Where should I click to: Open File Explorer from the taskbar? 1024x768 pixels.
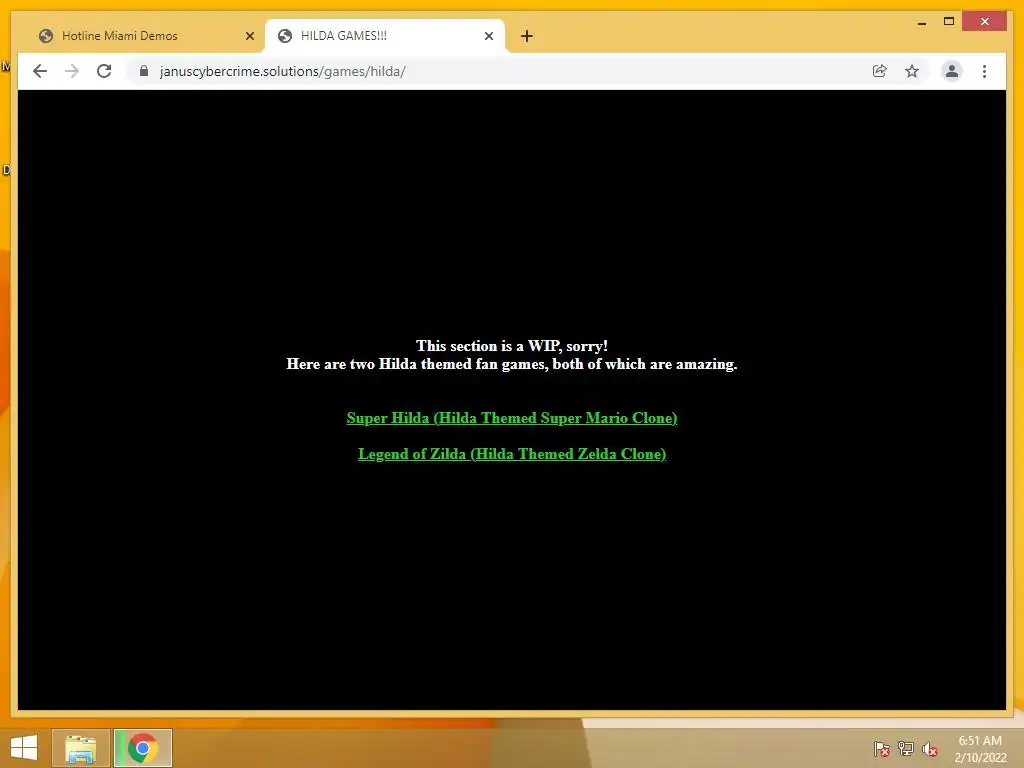80,748
